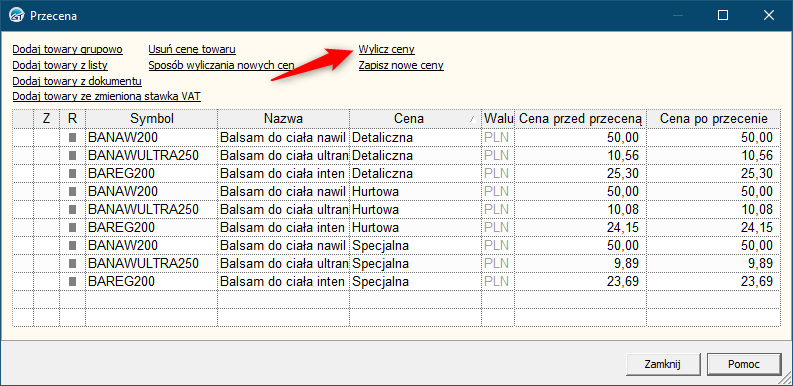The height and width of the screenshot is (386, 793).
Task: Maximize the Przecena window
Action: (723, 16)
